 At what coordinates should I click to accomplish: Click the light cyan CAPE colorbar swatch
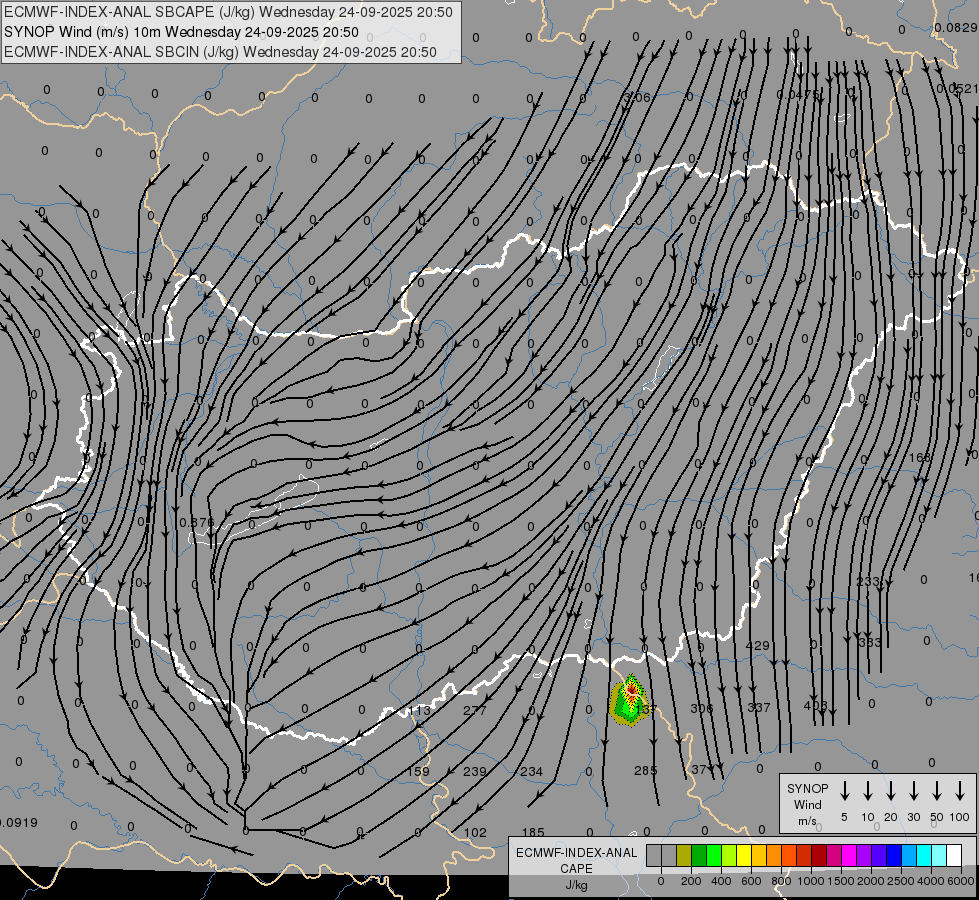939,855
